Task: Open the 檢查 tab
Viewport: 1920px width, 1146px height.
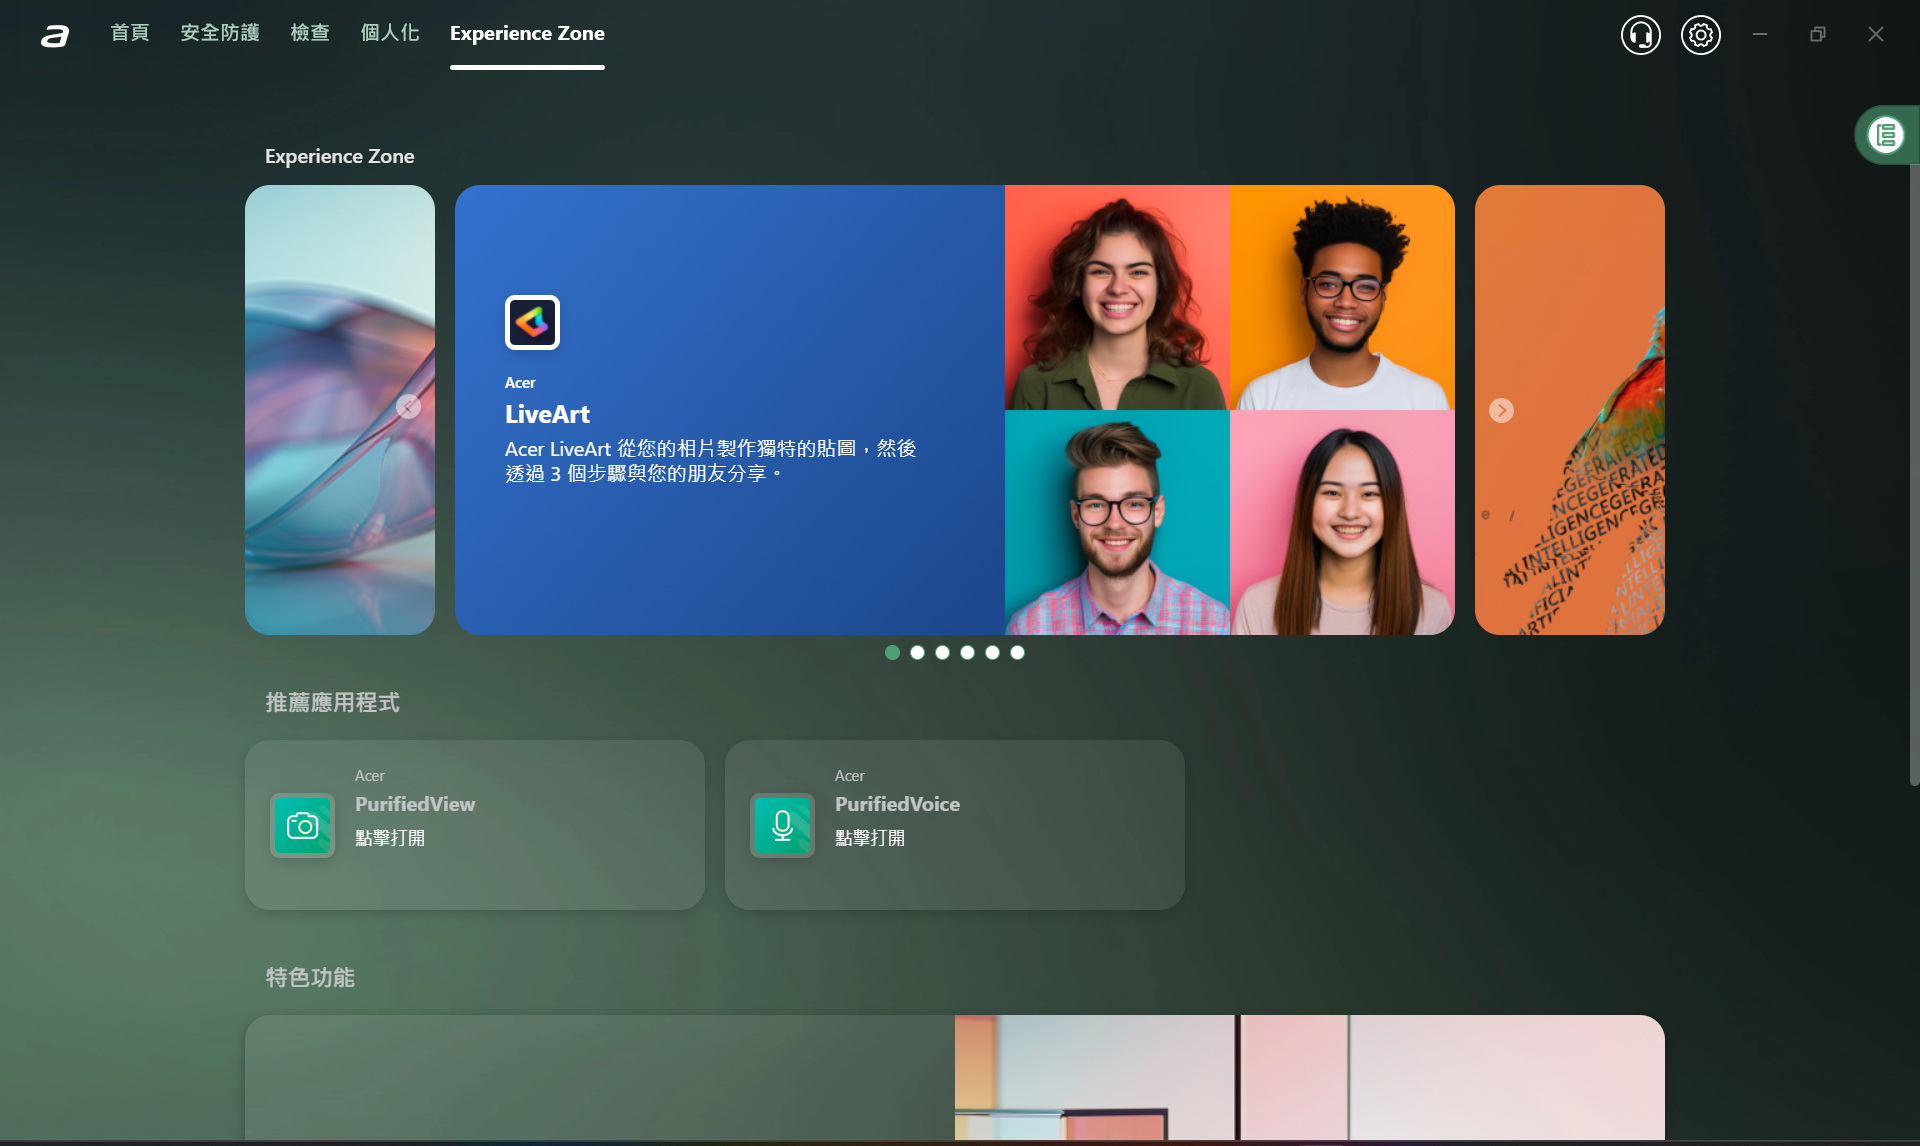Action: [310, 33]
